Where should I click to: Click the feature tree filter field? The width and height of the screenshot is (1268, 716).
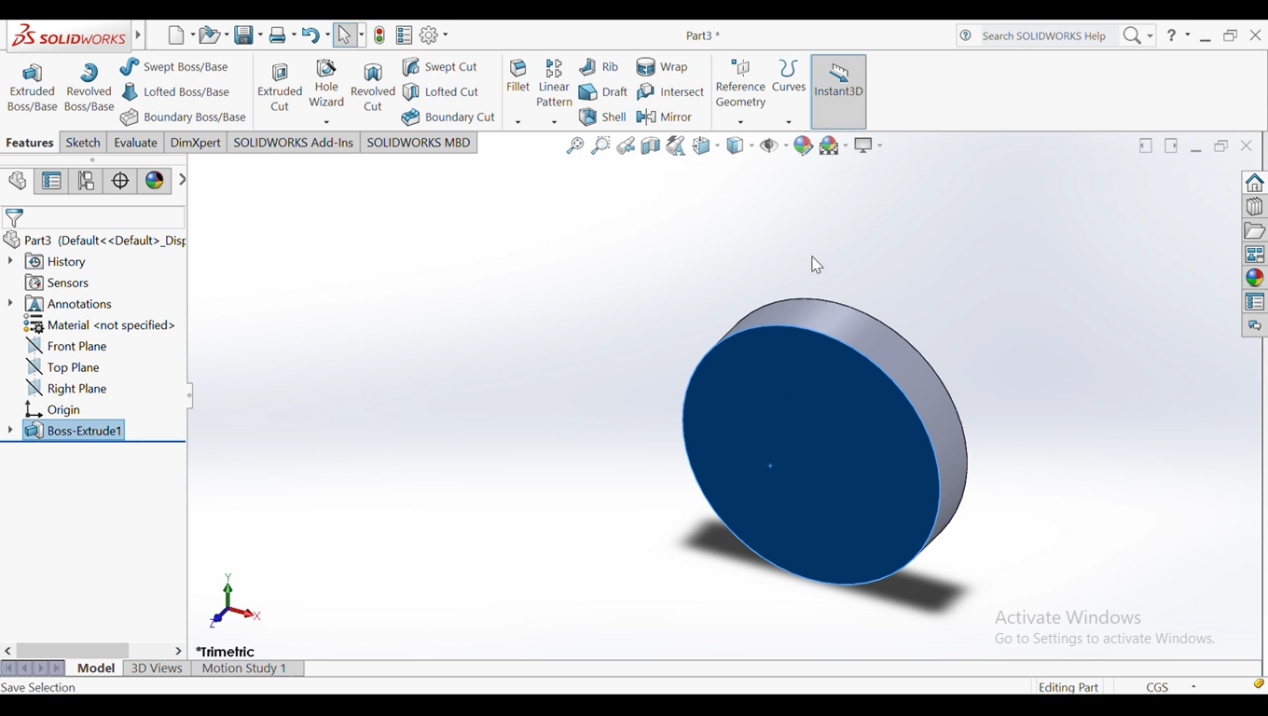[94, 217]
